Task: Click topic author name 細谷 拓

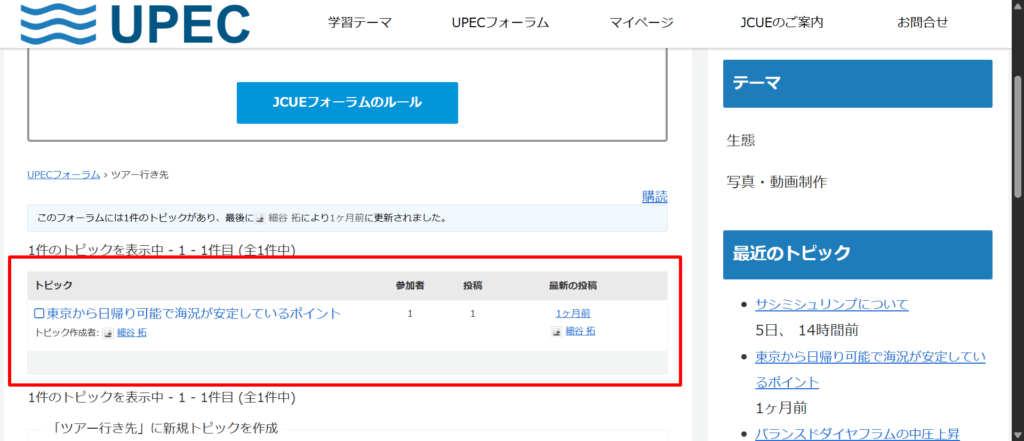Action: (x=132, y=333)
